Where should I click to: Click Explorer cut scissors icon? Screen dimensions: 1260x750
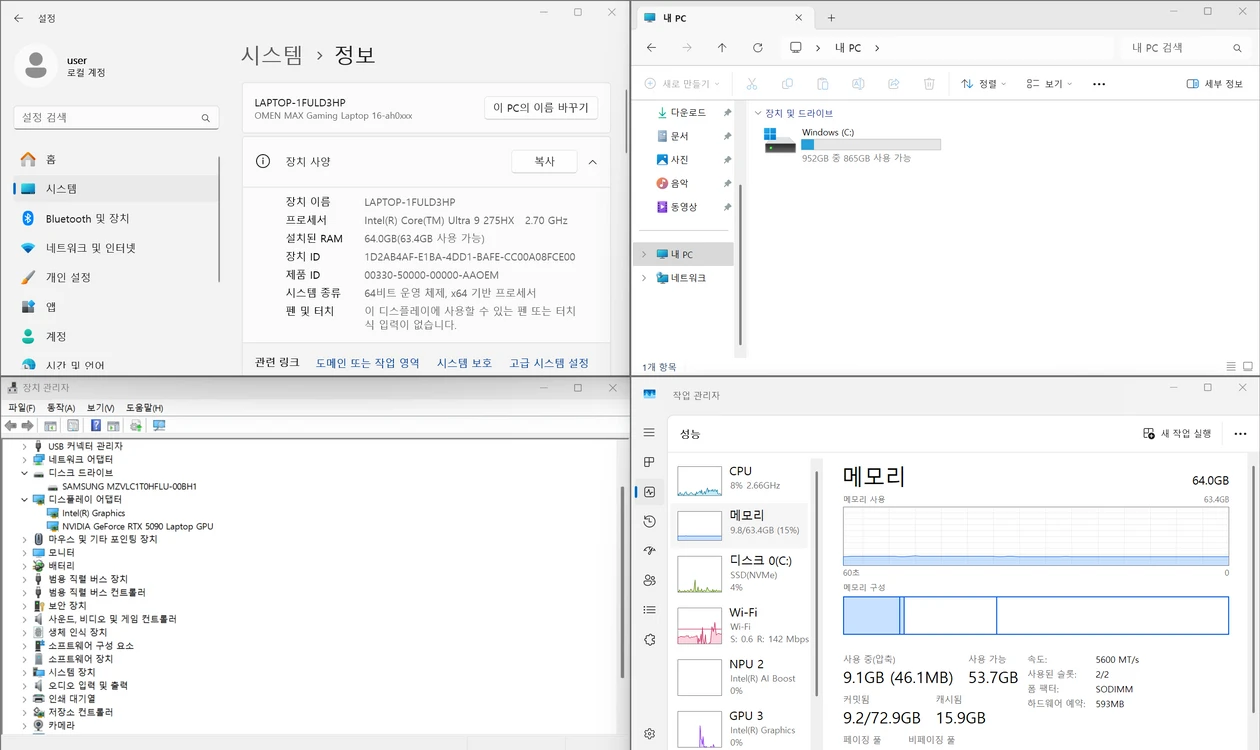(752, 84)
